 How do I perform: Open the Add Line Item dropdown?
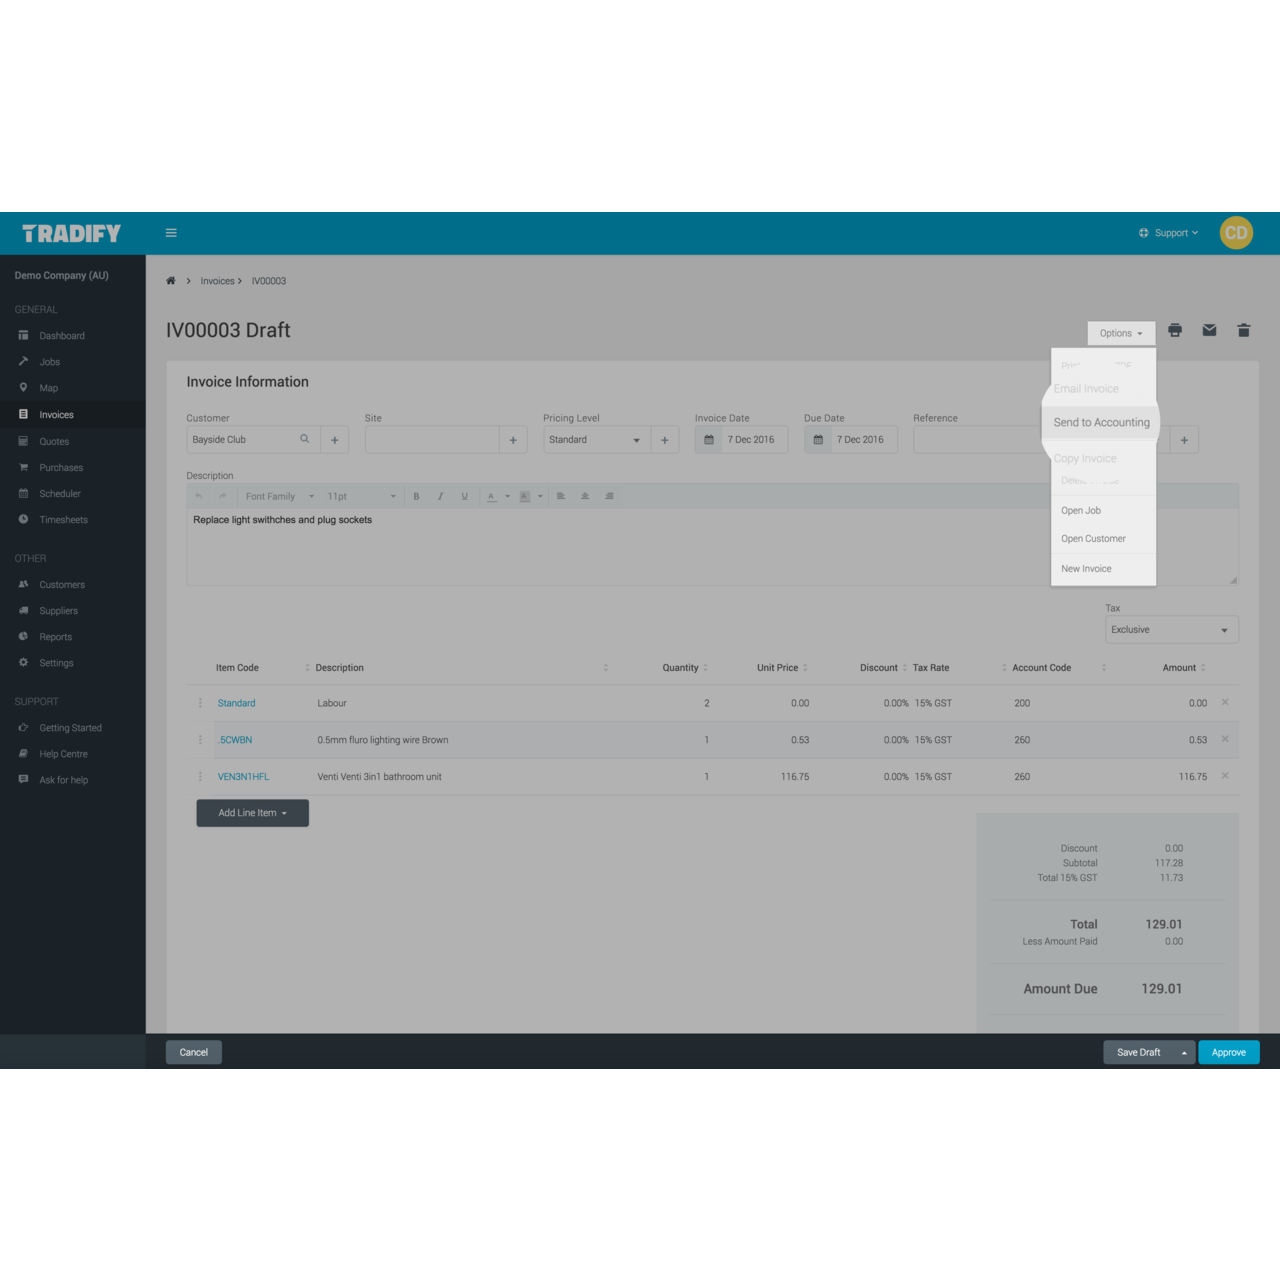tap(252, 813)
